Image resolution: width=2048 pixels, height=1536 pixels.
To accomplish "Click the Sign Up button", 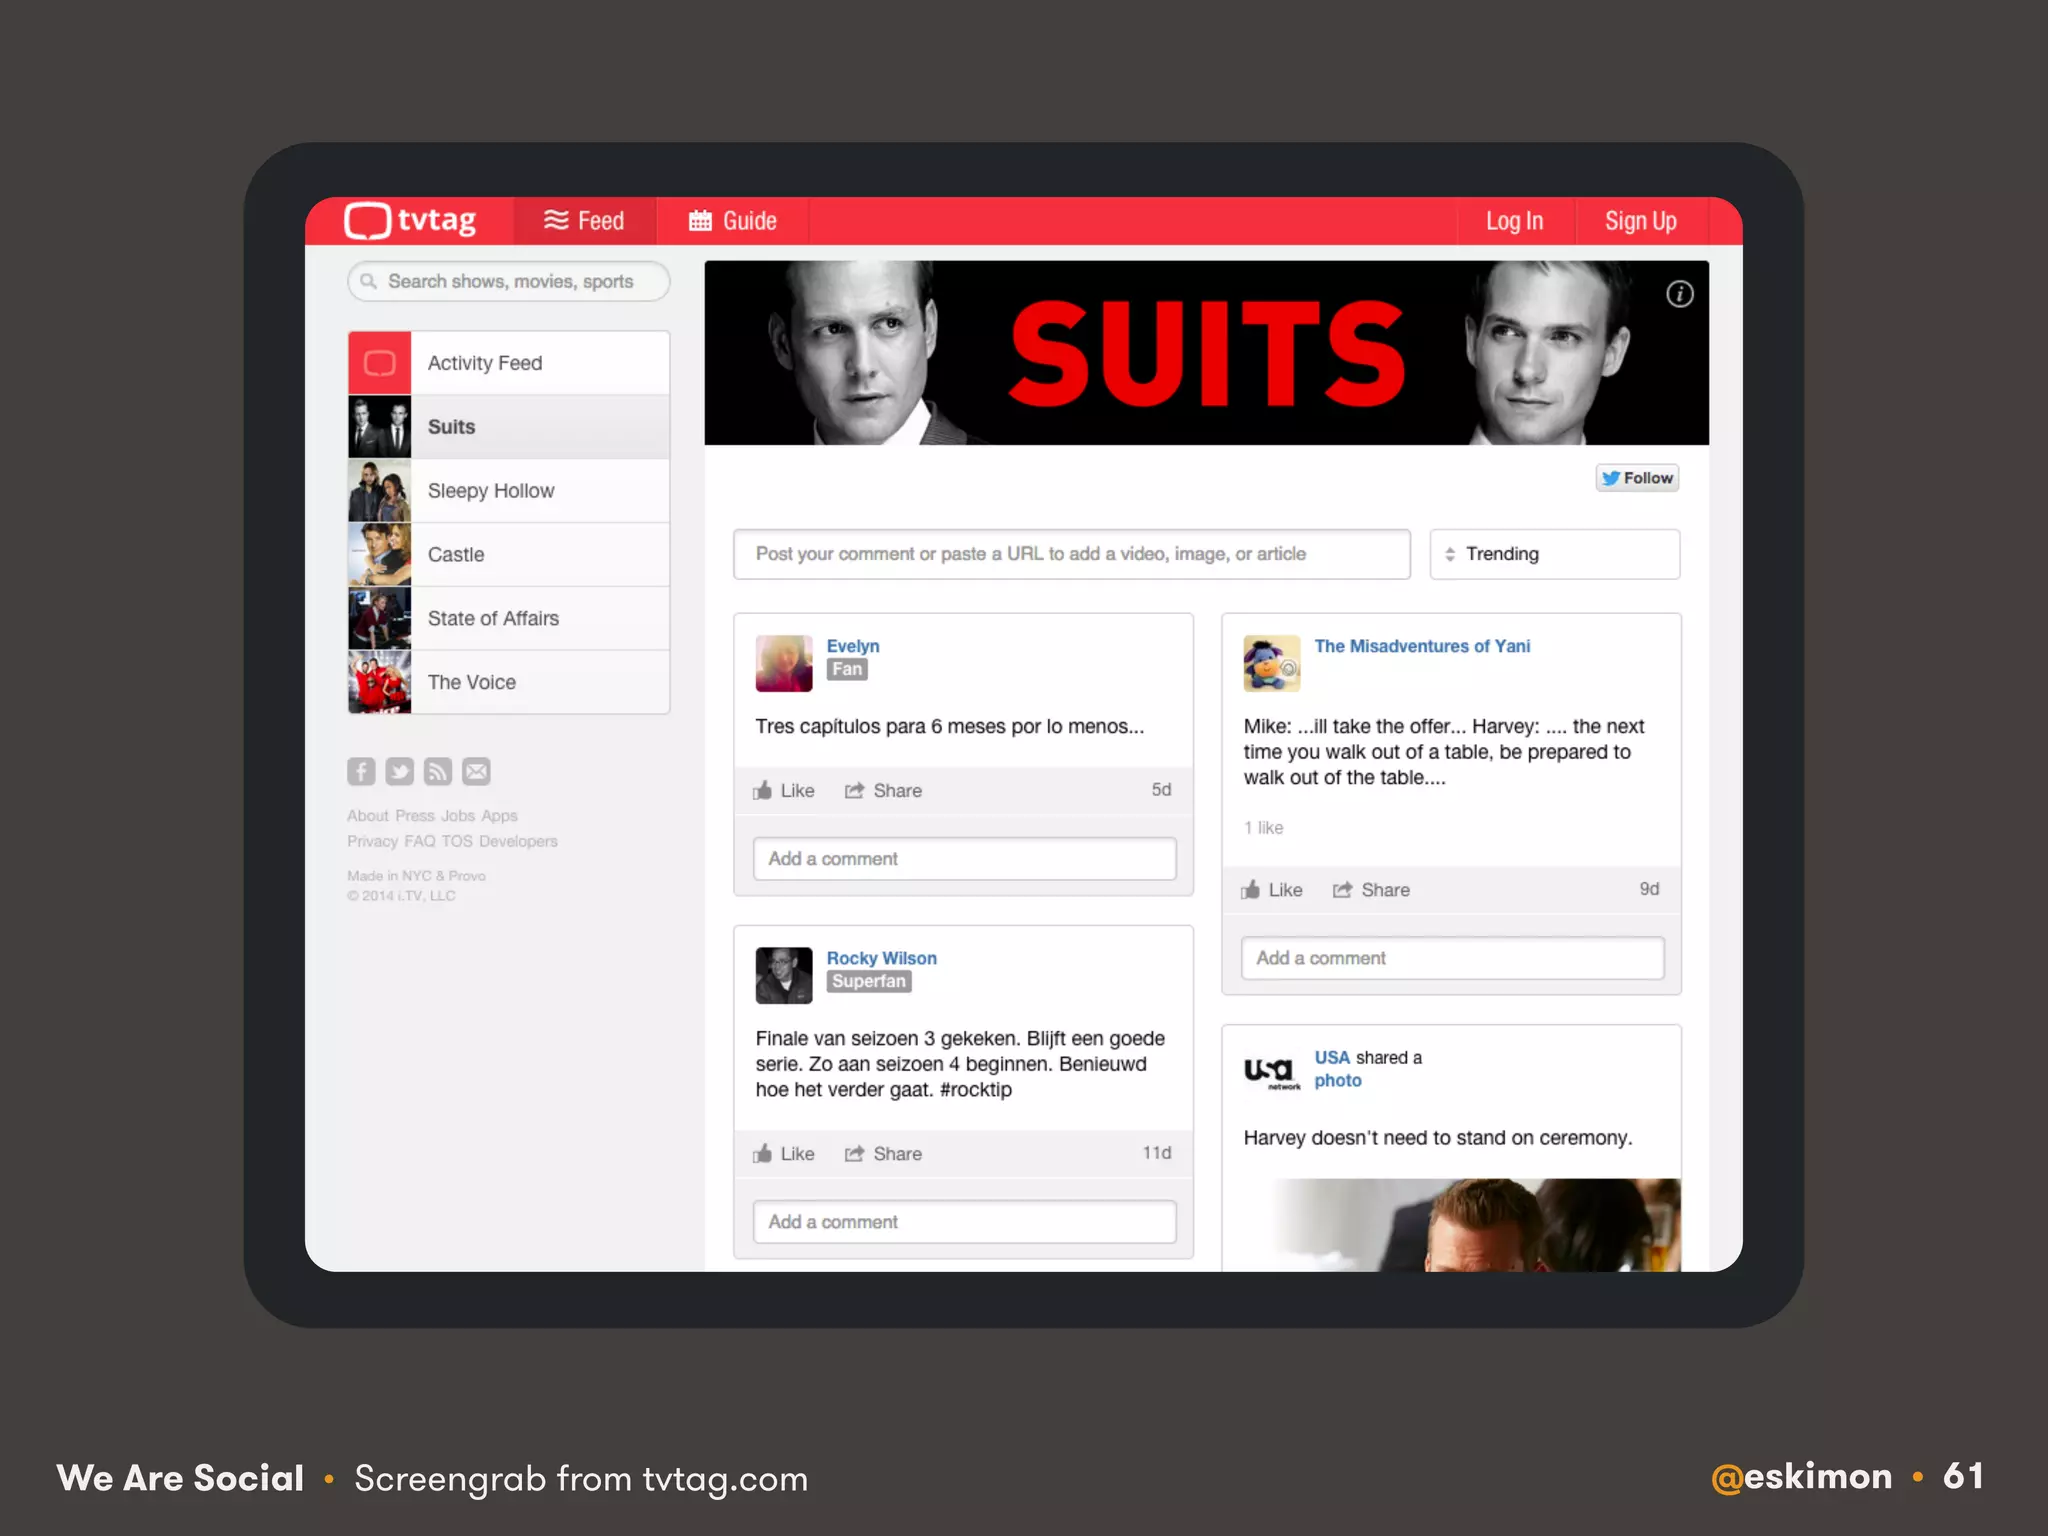I will [1640, 221].
